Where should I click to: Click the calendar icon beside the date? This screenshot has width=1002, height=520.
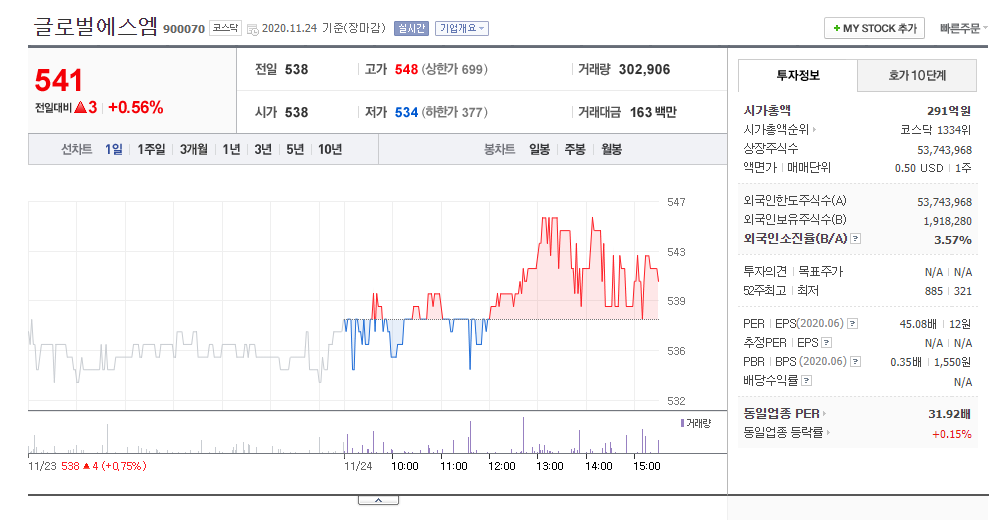(x=252, y=29)
